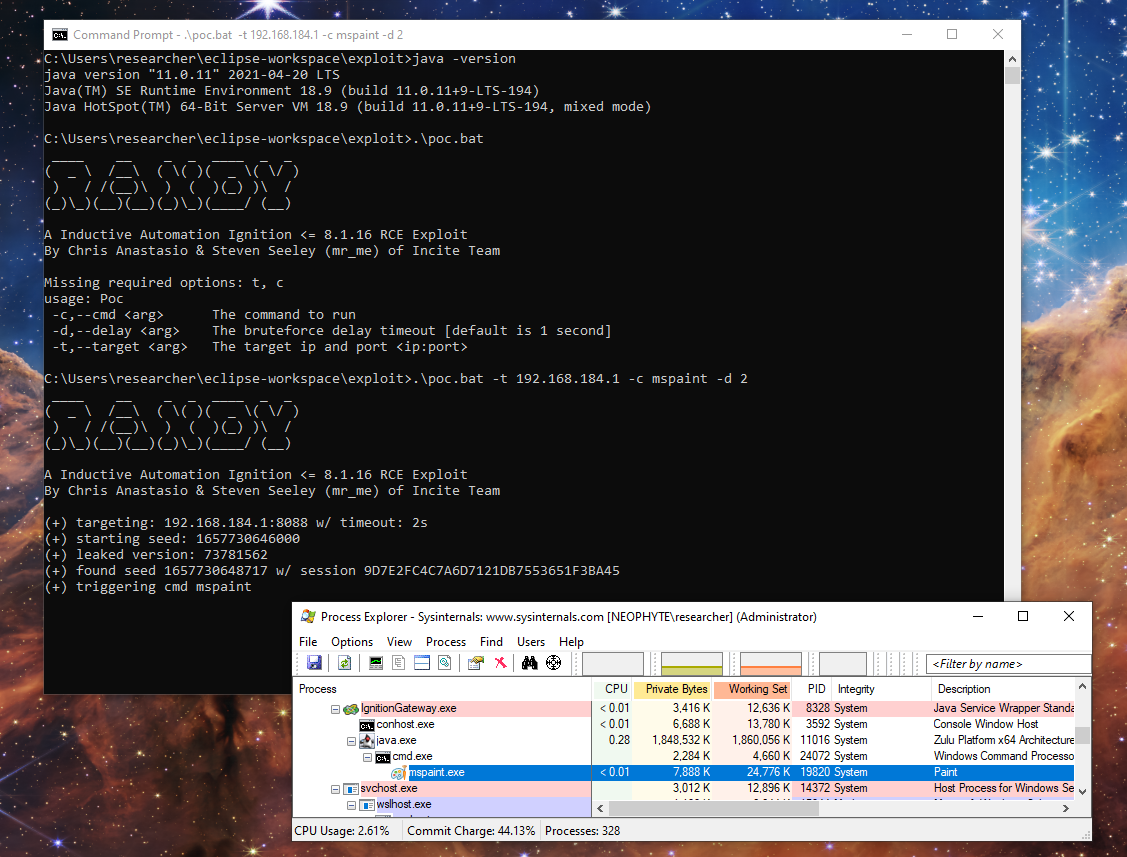Click the java.exe process icon
The height and width of the screenshot is (857, 1127).
(x=367, y=741)
